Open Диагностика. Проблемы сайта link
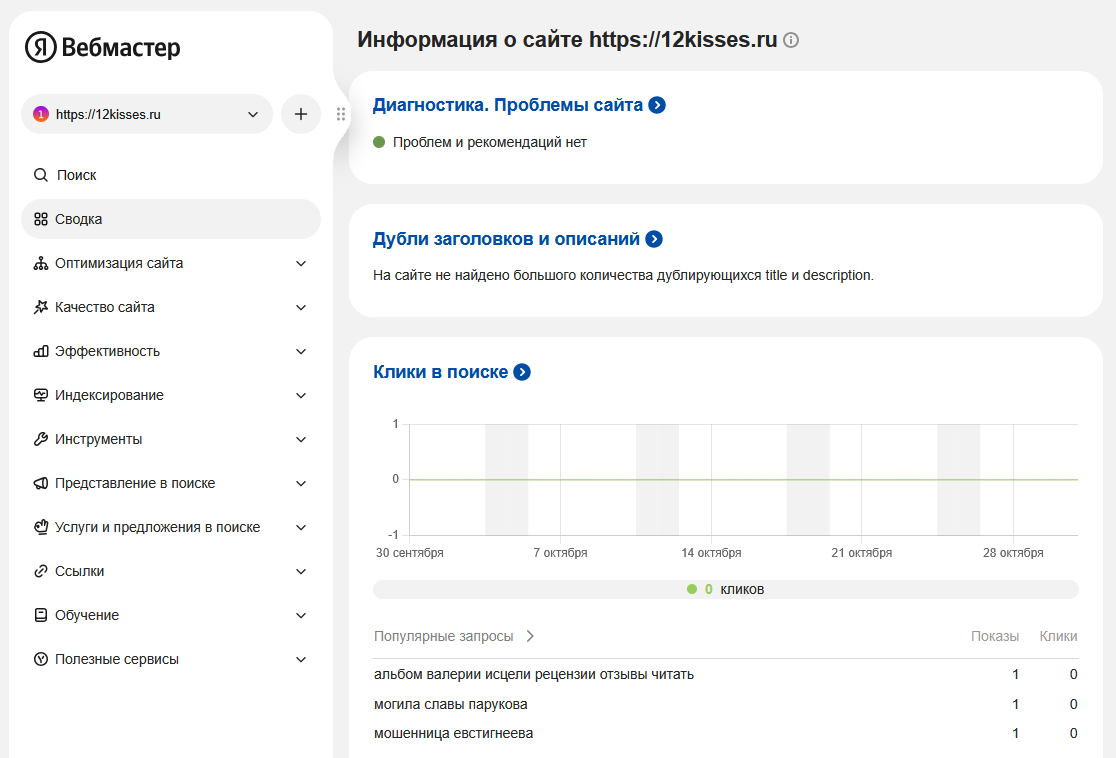Viewport: 1116px width, 758px height. click(x=507, y=105)
